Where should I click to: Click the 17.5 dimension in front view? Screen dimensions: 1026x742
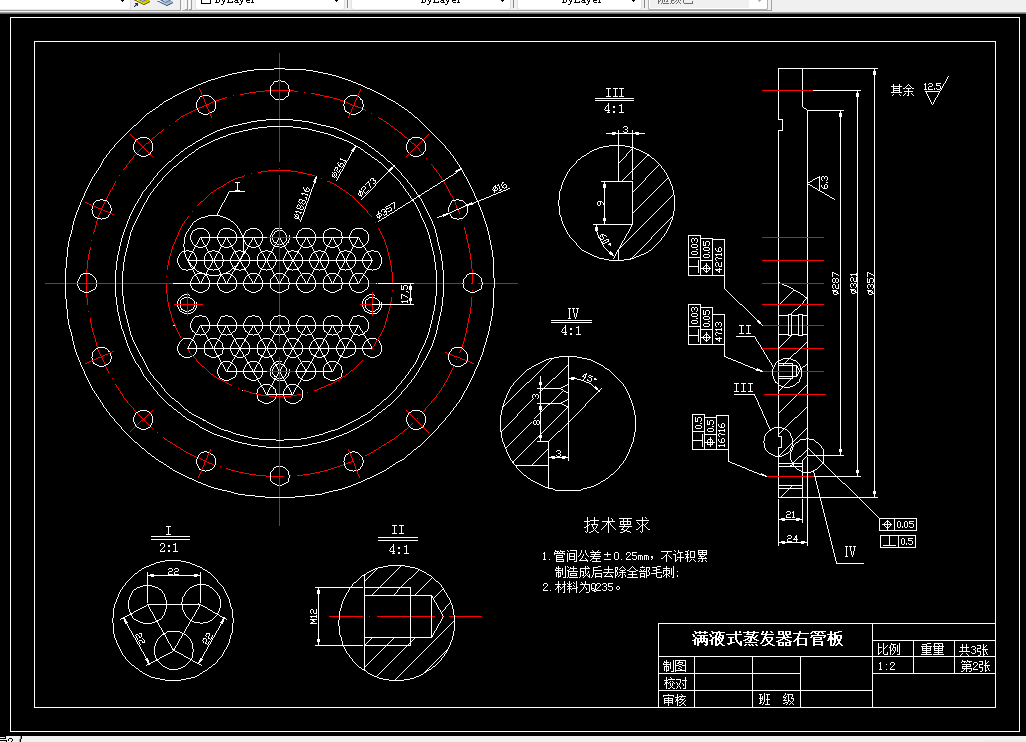(405, 294)
